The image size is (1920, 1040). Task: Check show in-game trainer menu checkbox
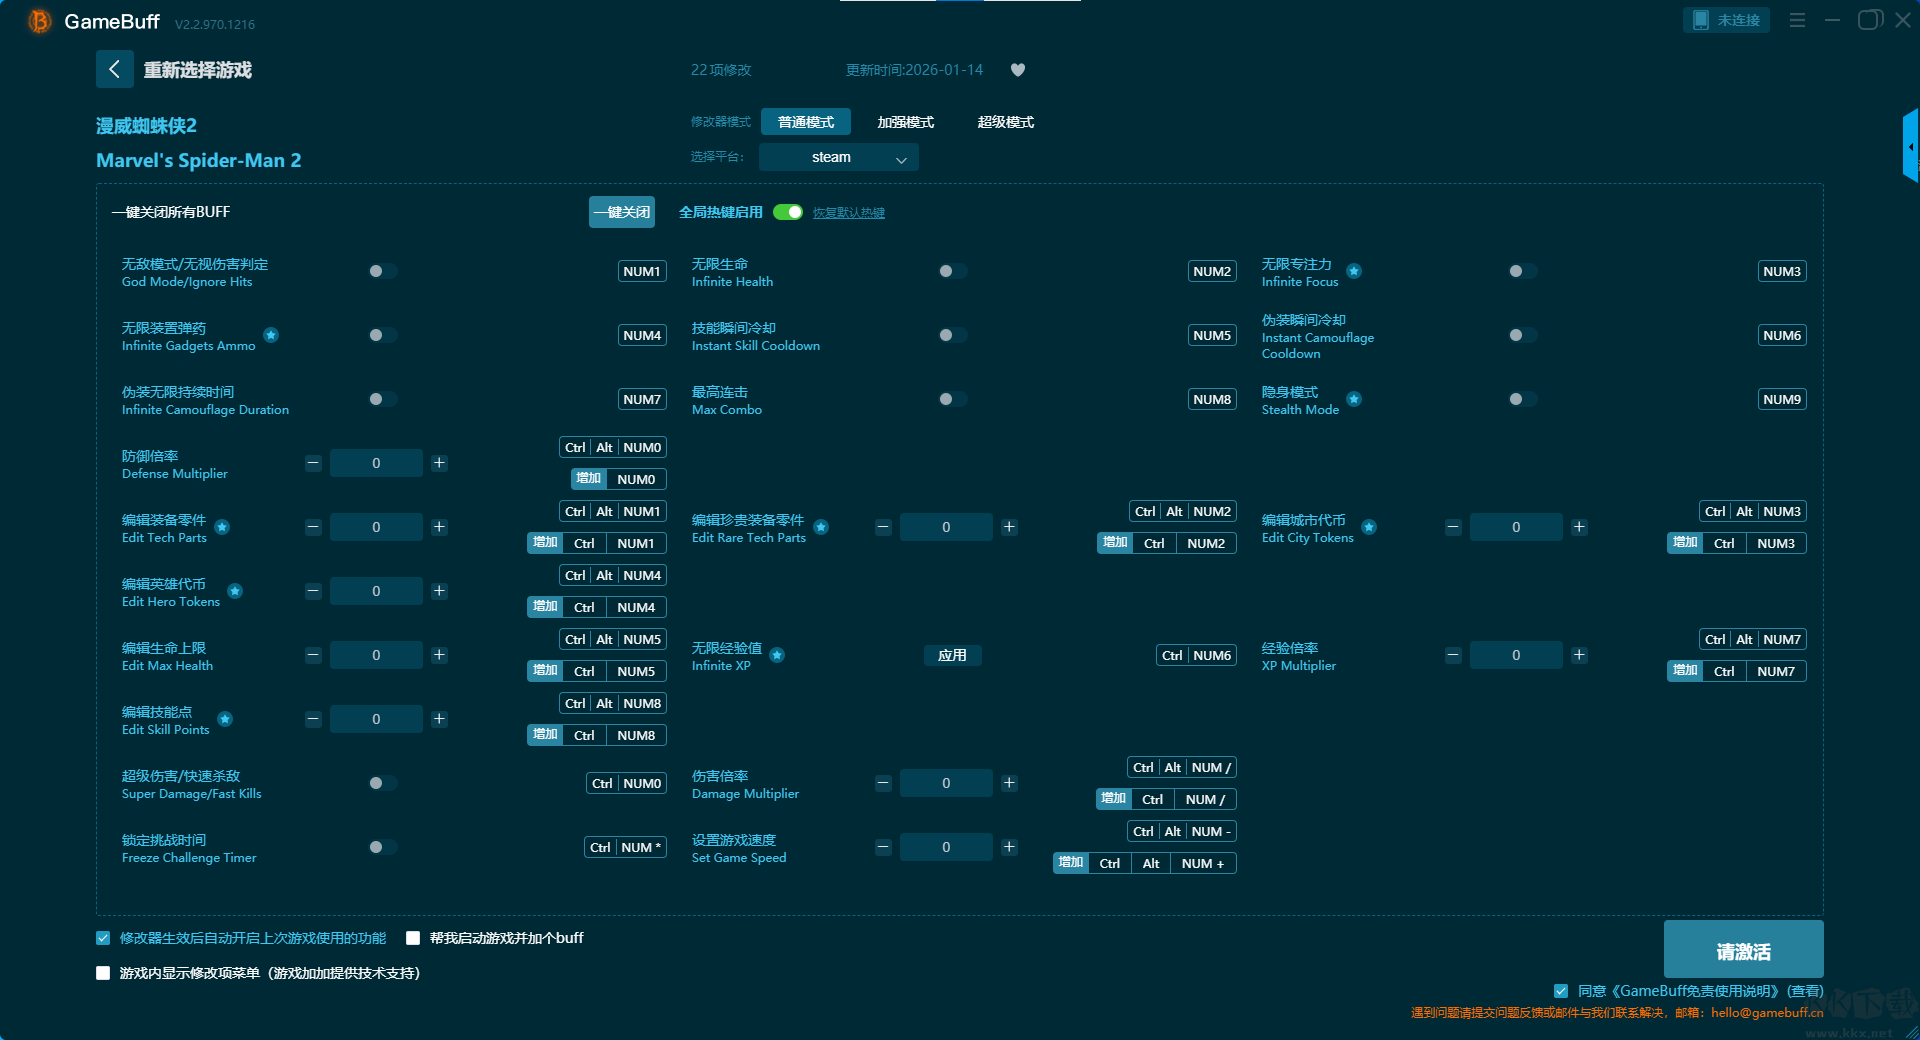(x=103, y=973)
